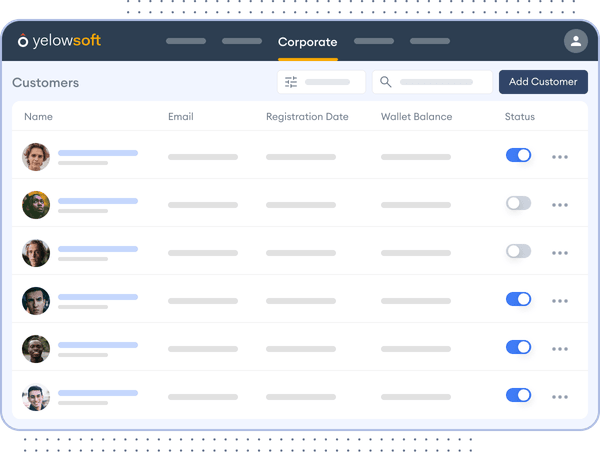Disable fifth customer's status toggle
The image size is (600, 452).
point(518,347)
